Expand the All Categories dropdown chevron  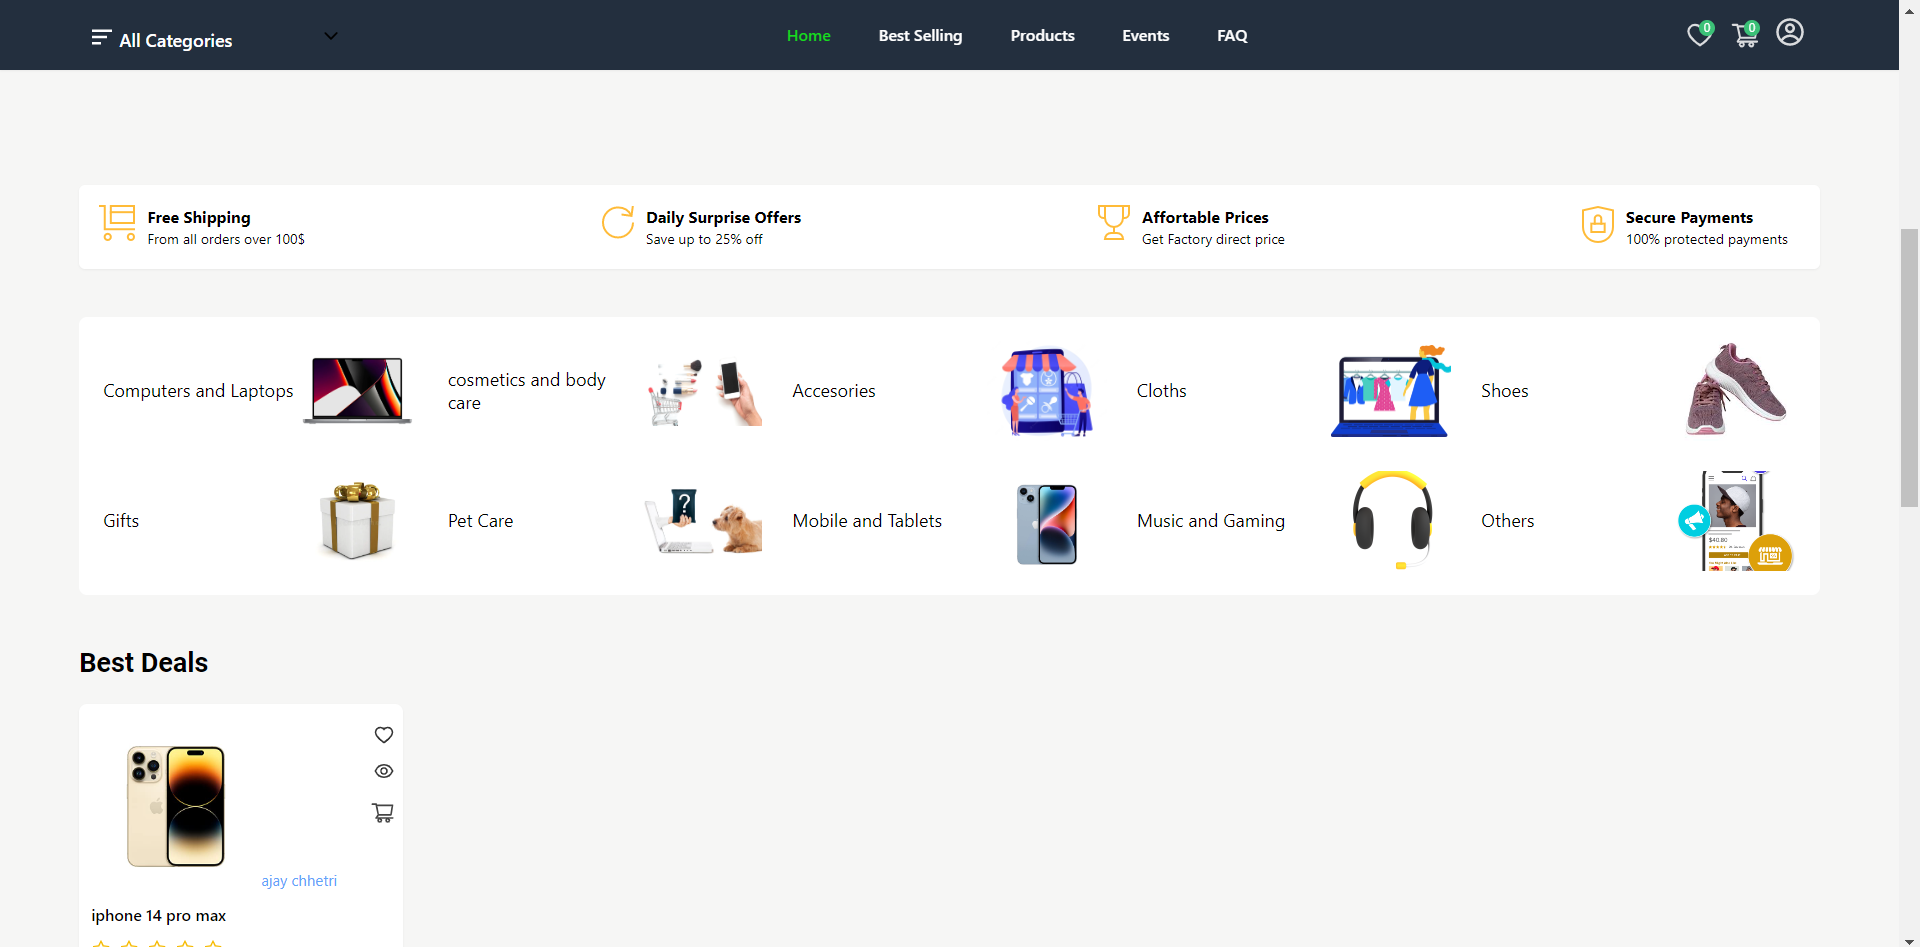[x=330, y=35]
